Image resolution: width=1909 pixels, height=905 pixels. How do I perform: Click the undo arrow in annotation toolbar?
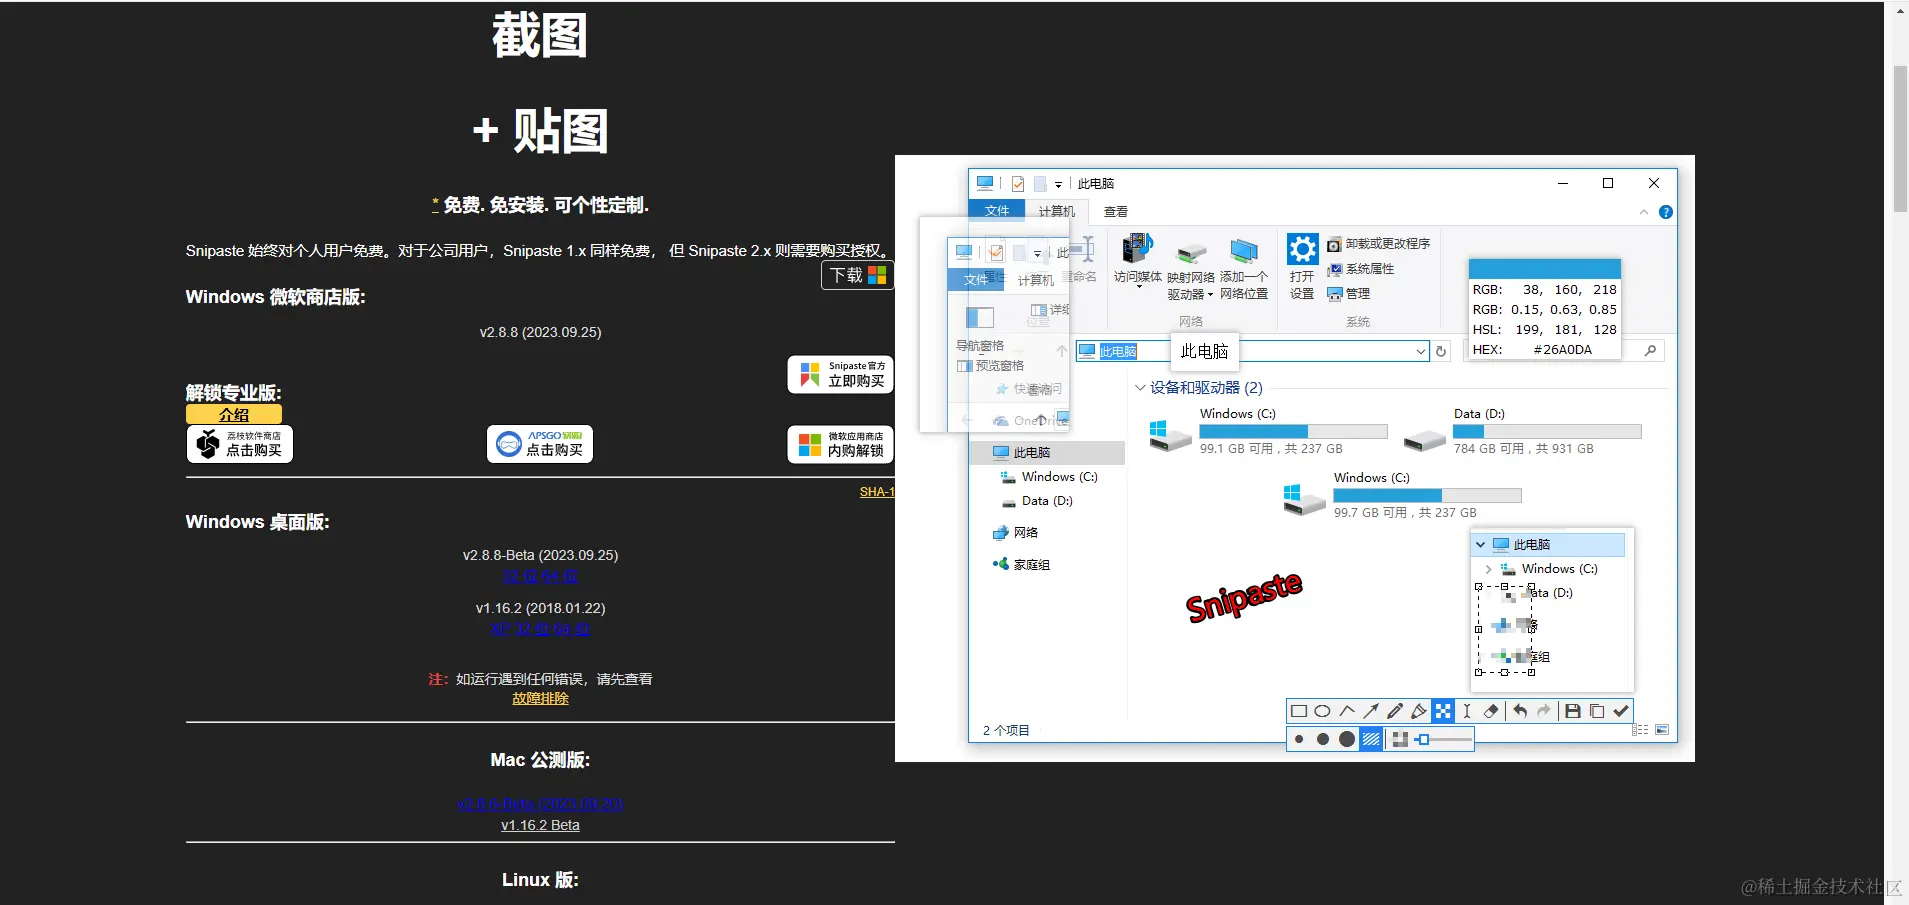(x=1520, y=711)
